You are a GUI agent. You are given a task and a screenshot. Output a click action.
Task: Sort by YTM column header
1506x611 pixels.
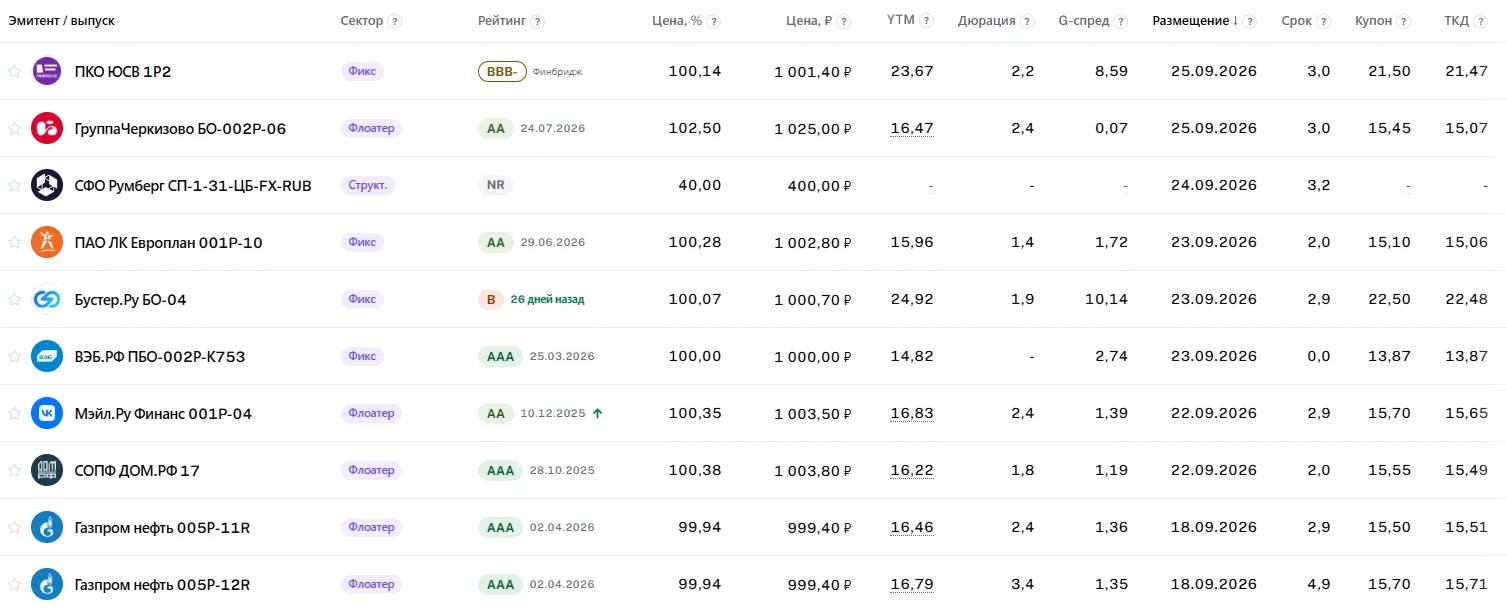coord(900,21)
